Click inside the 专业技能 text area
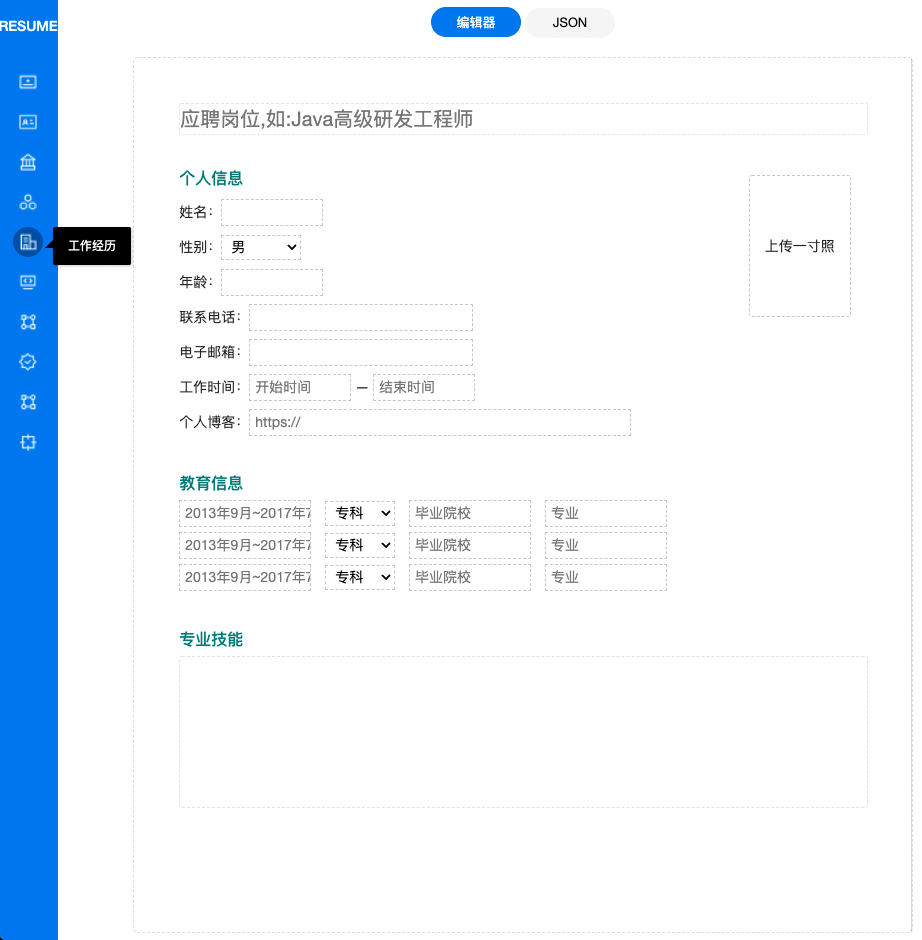This screenshot has height=940, width=922. [522, 731]
